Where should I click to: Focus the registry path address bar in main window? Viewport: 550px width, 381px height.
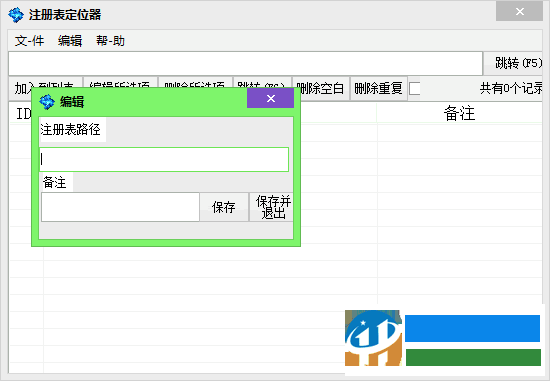coord(245,64)
